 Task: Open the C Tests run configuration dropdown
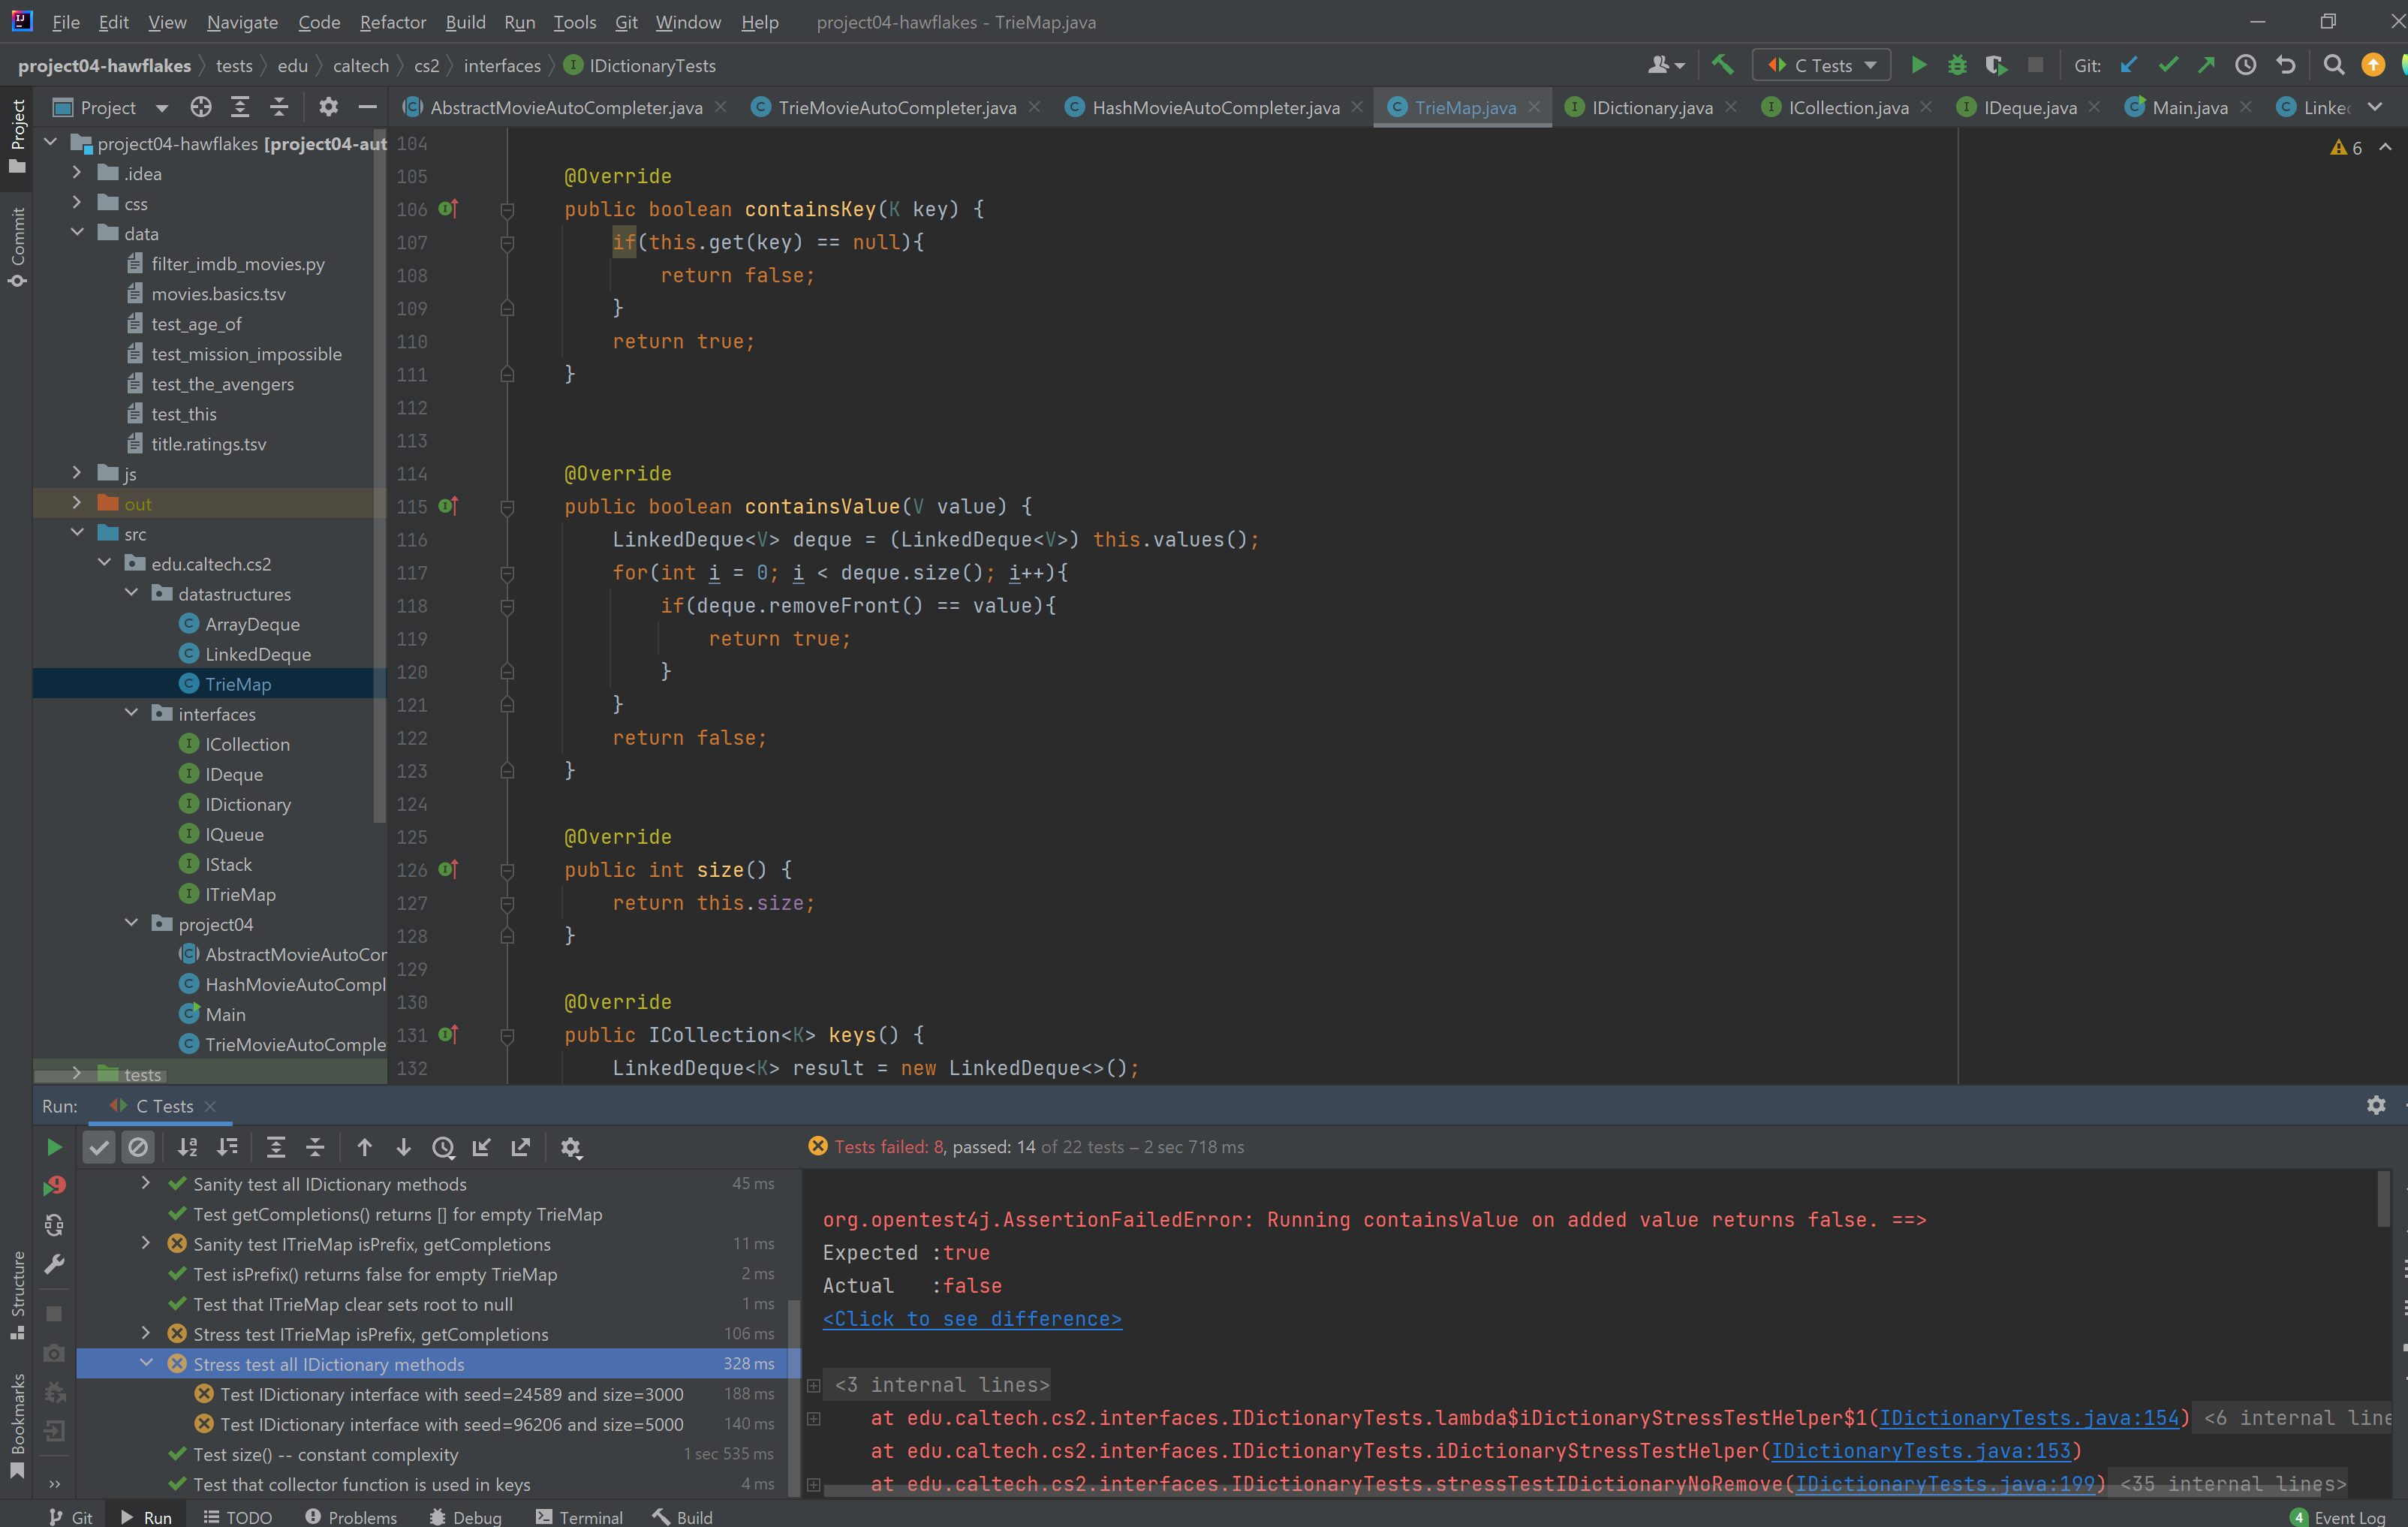coord(1822,65)
